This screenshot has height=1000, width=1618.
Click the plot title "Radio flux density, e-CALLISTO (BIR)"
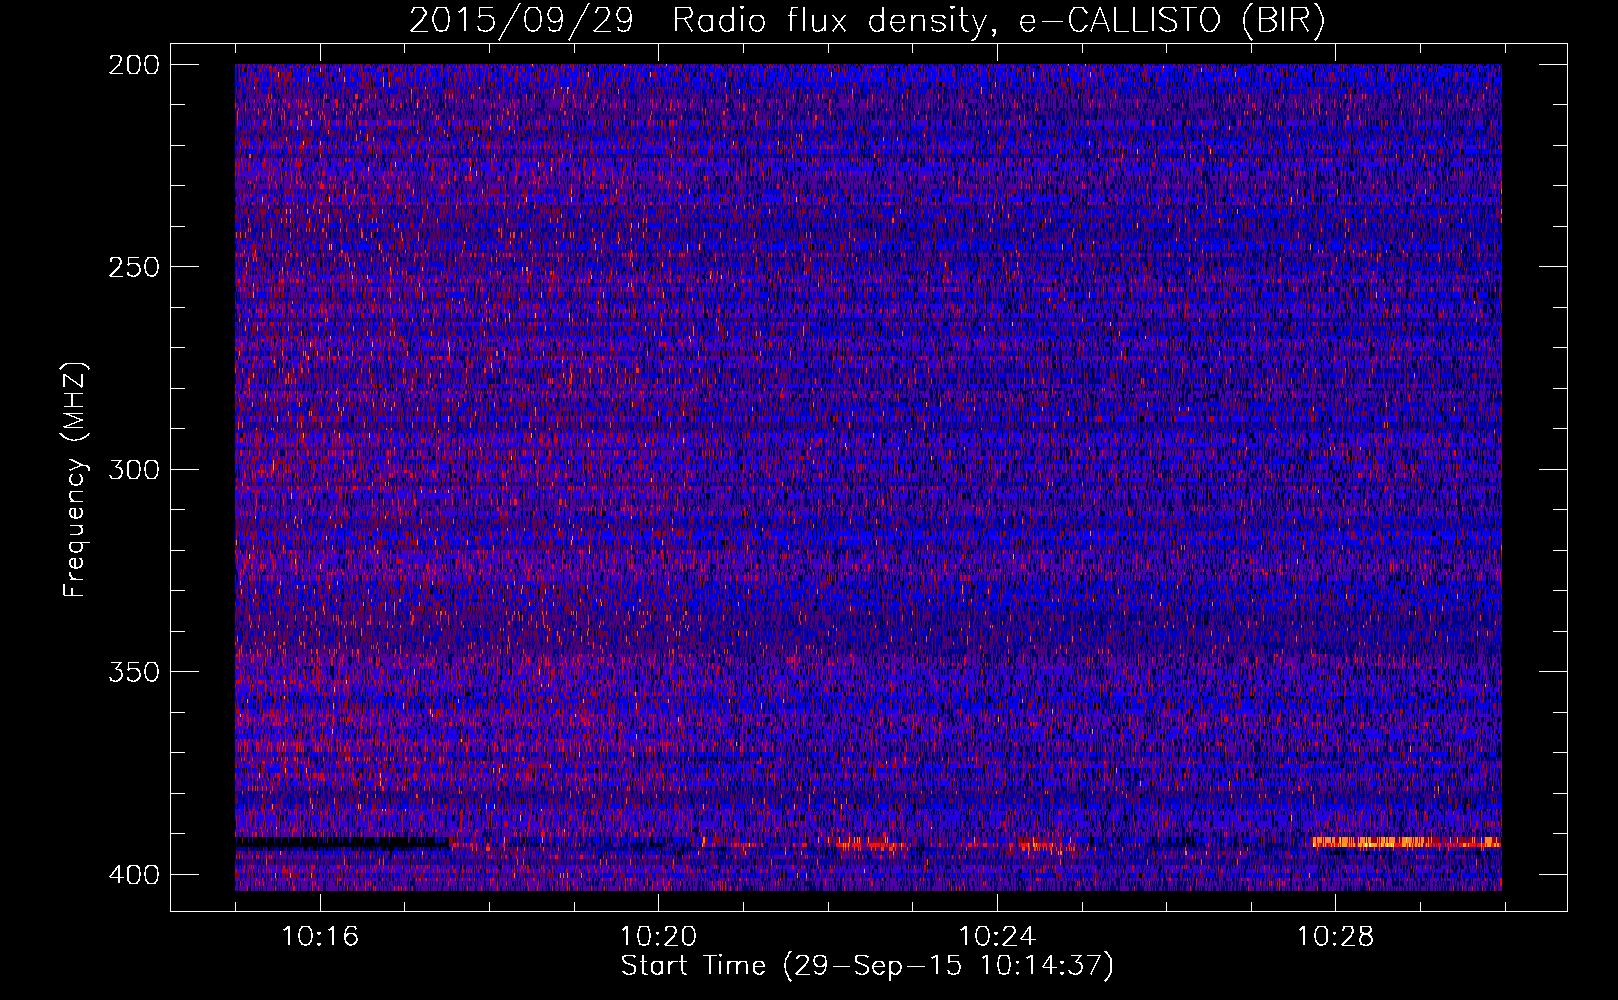998,21
